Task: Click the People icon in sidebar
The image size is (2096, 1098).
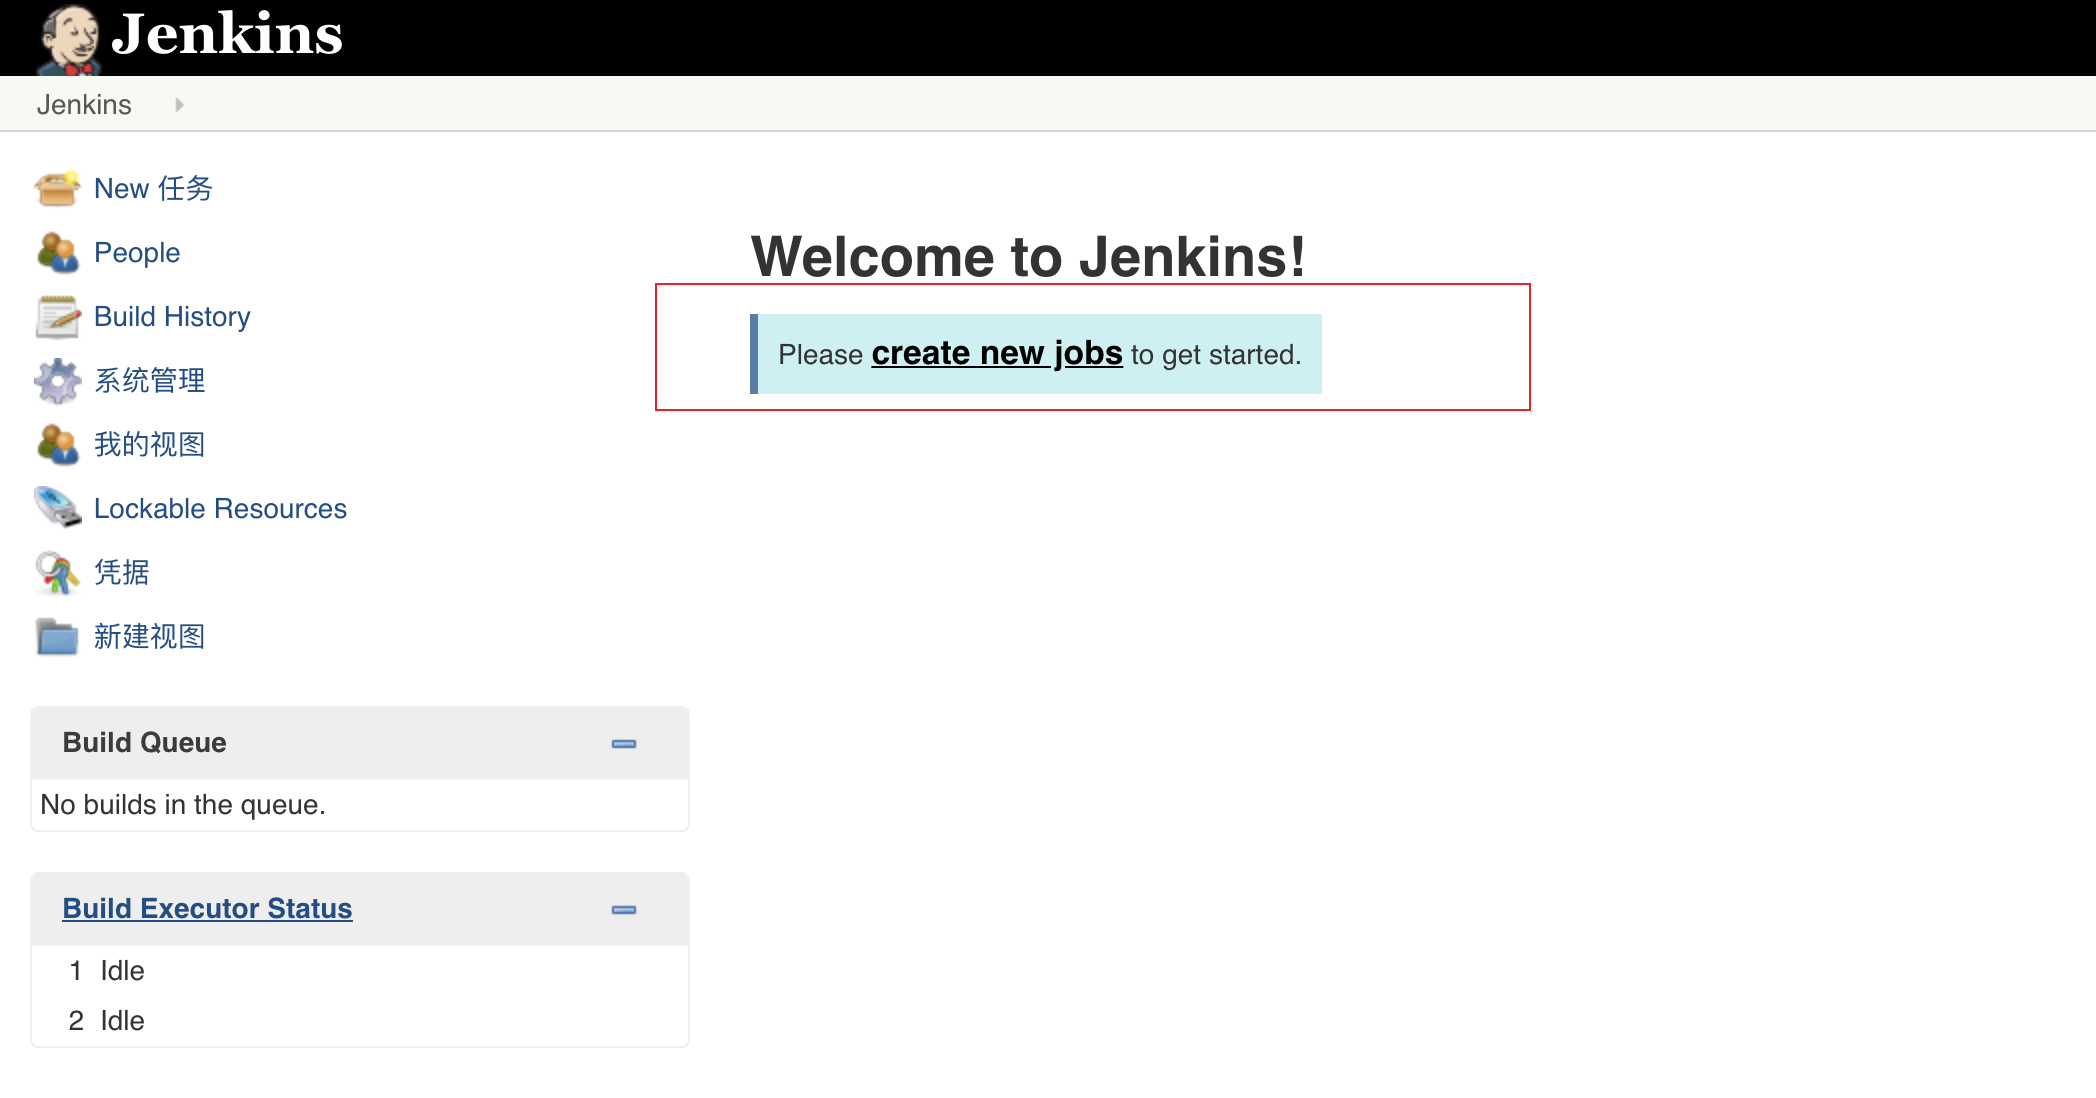Action: click(57, 252)
